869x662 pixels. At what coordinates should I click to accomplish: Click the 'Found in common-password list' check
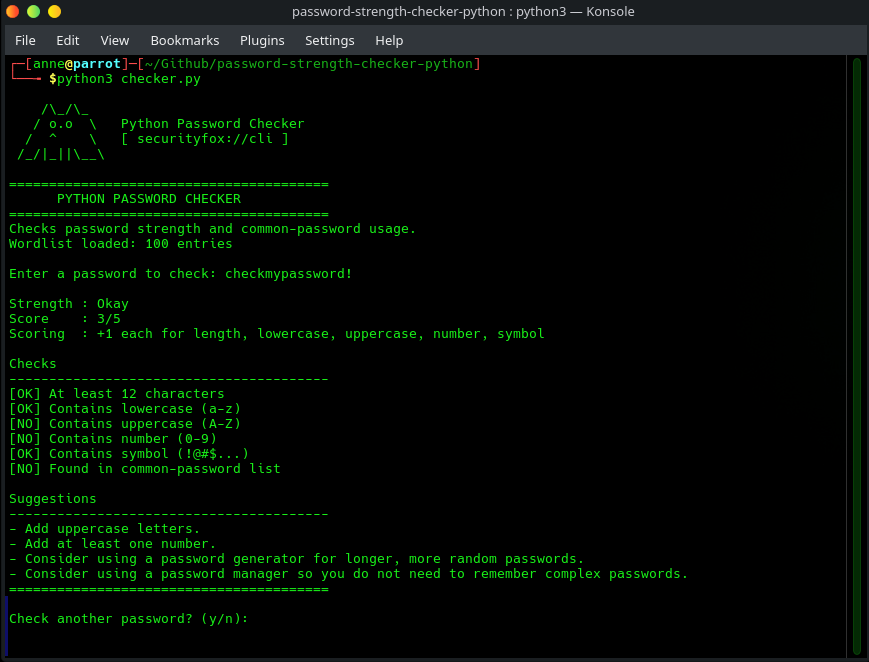145,469
